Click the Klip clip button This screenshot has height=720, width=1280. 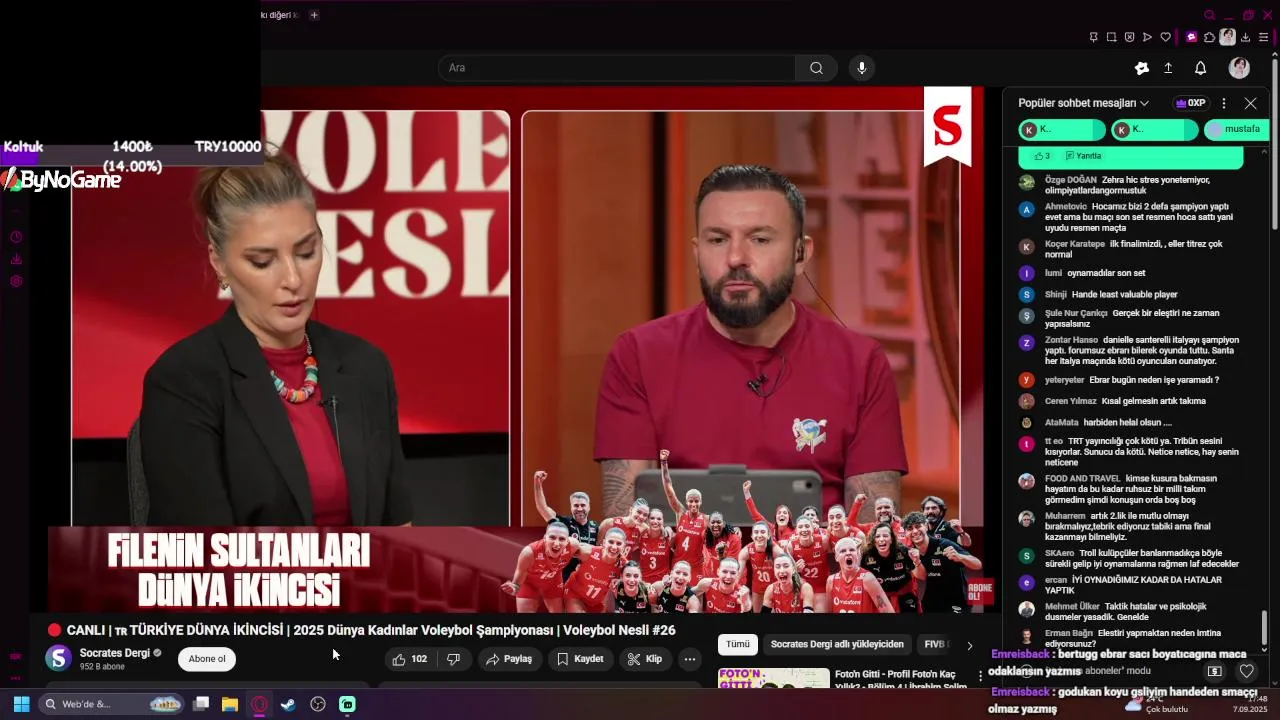click(x=644, y=659)
